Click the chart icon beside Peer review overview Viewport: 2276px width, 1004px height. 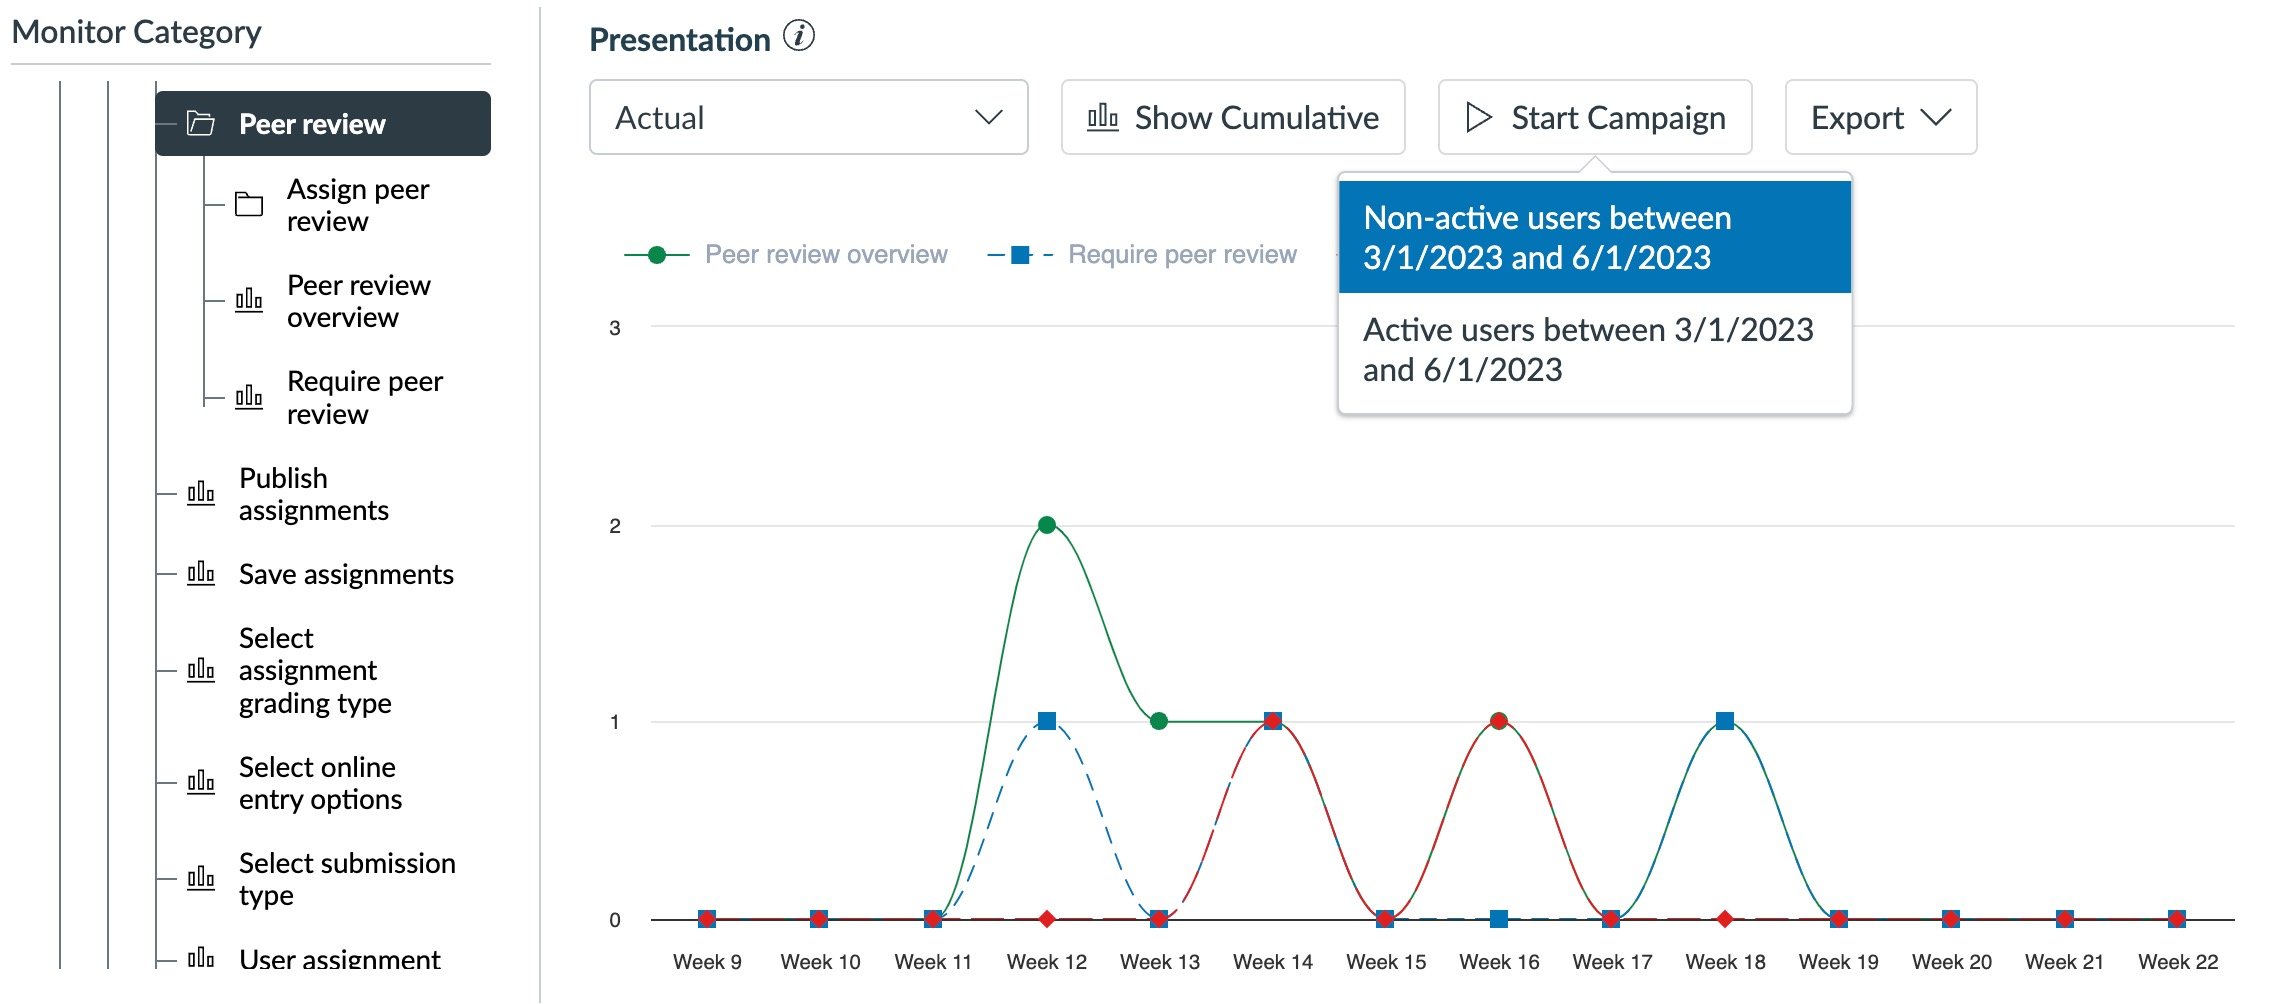tap(251, 300)
